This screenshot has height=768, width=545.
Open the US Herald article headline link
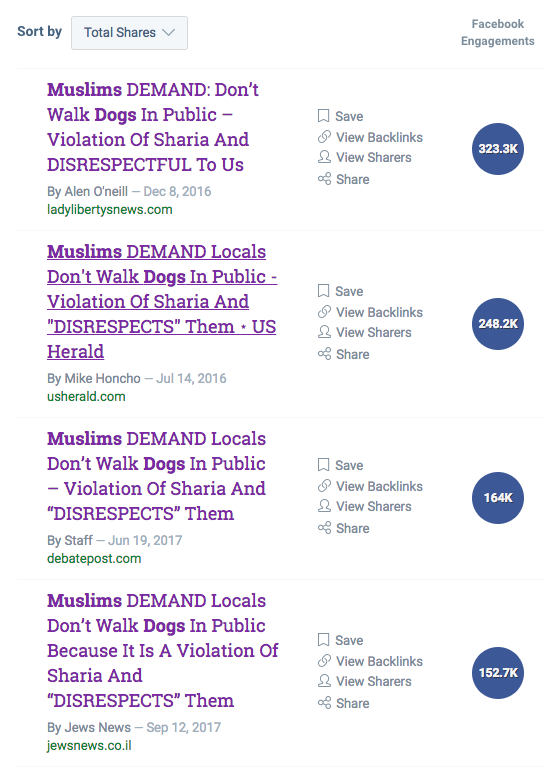tap(162, 302)
